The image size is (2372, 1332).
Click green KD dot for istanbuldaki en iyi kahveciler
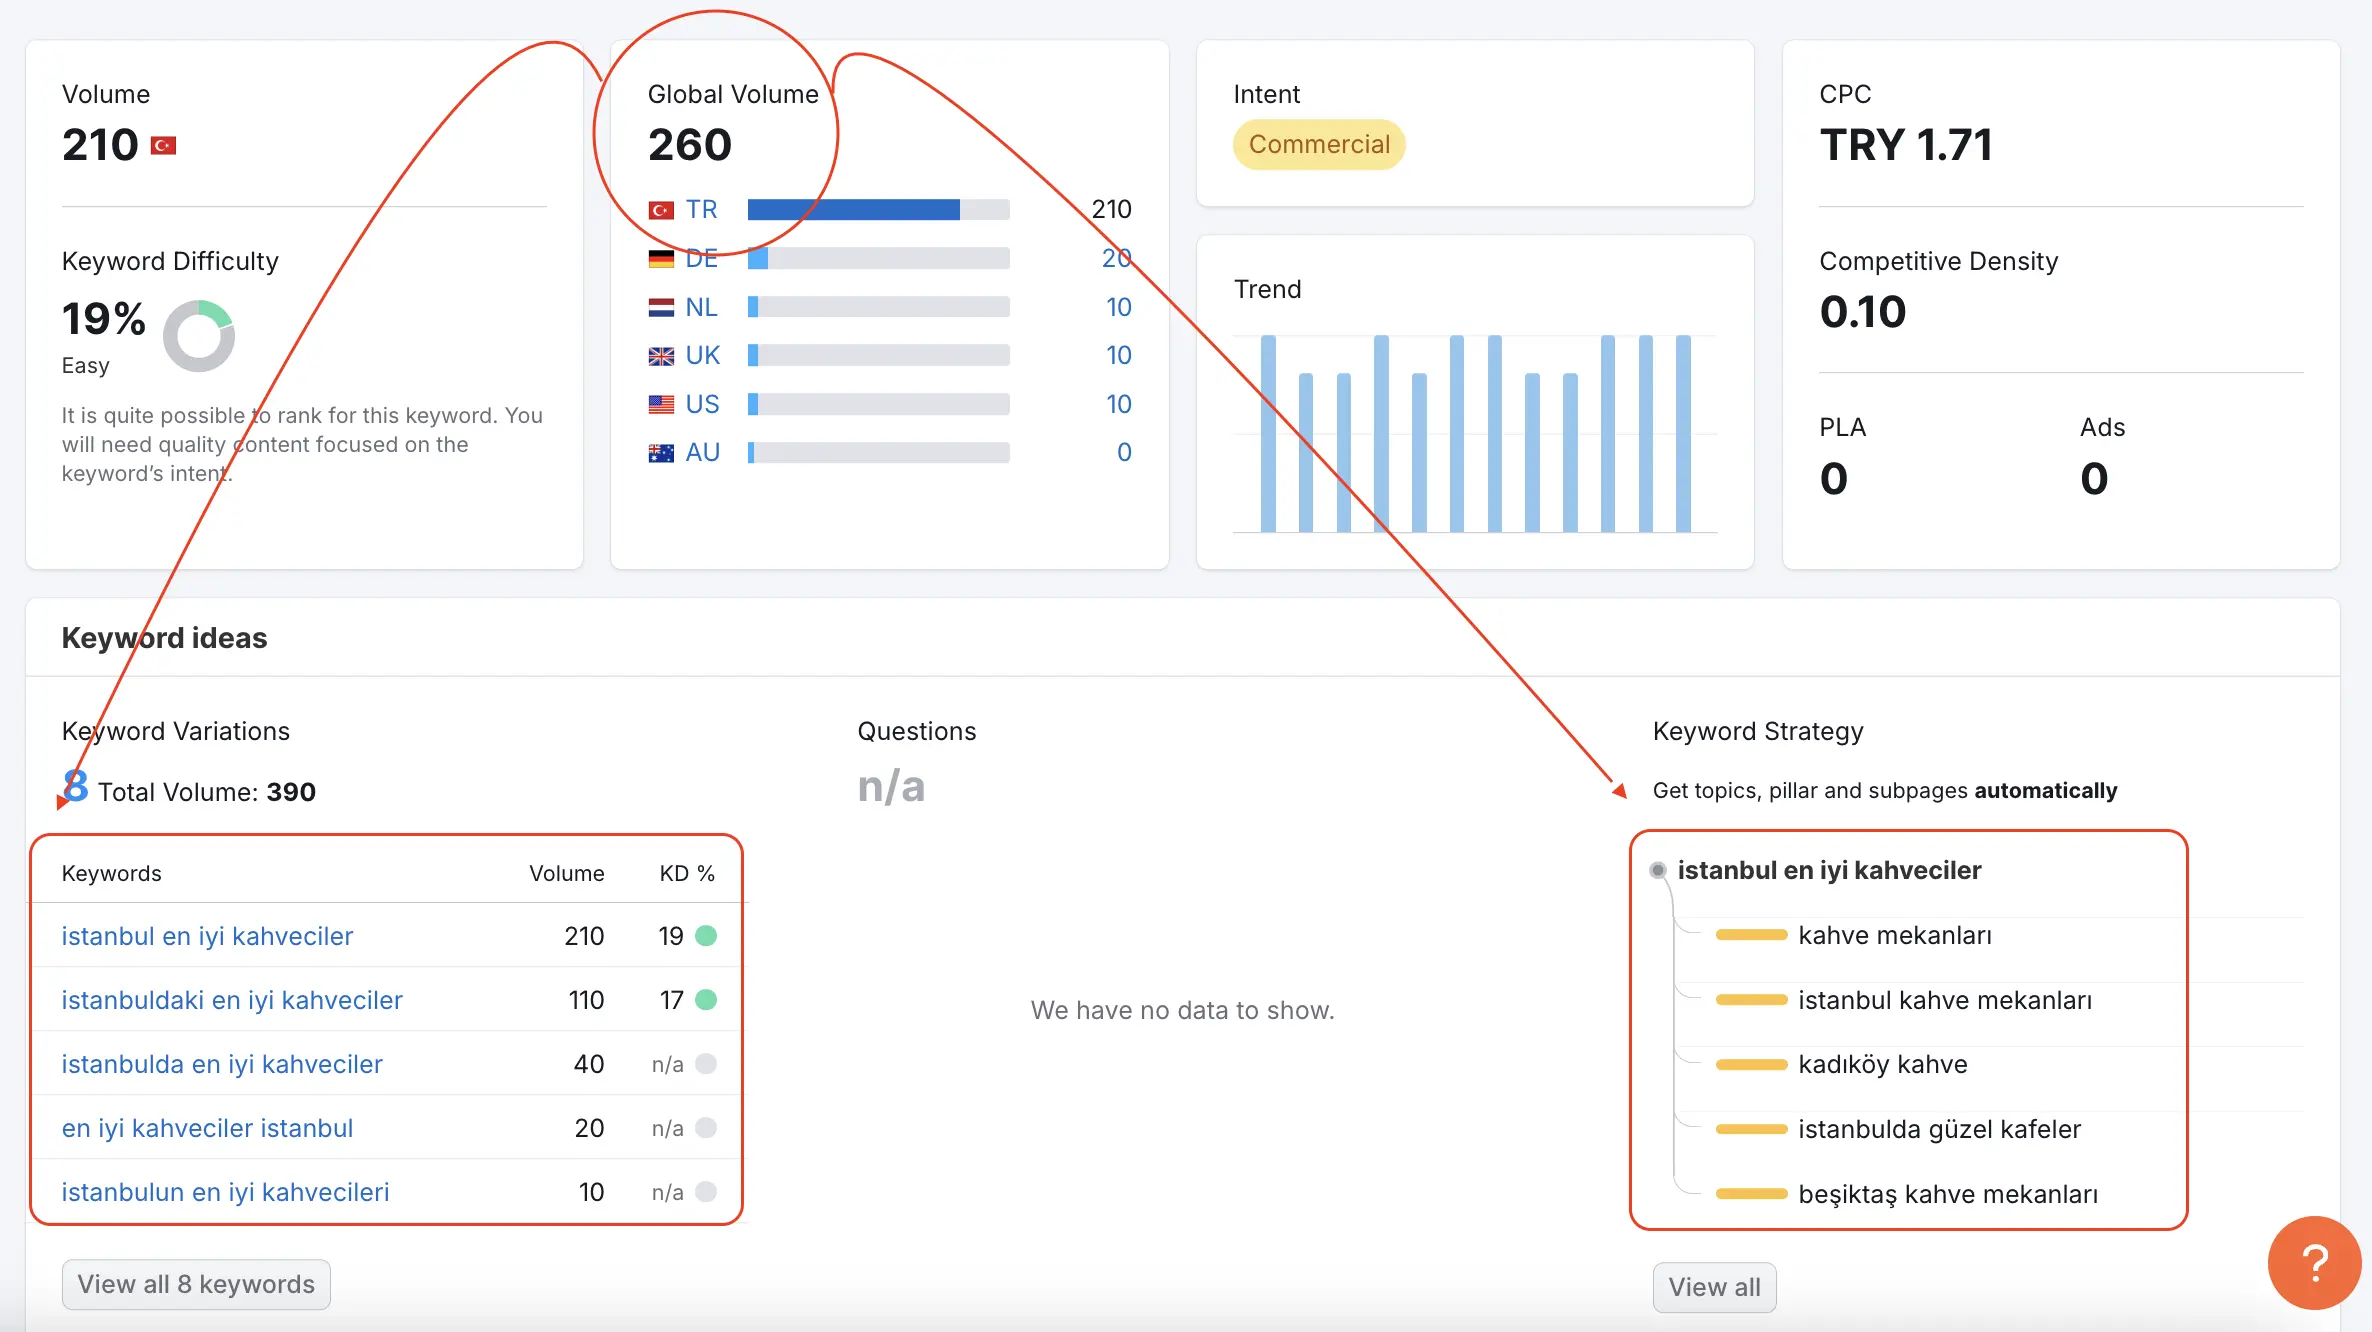[x=706, y=1000]
